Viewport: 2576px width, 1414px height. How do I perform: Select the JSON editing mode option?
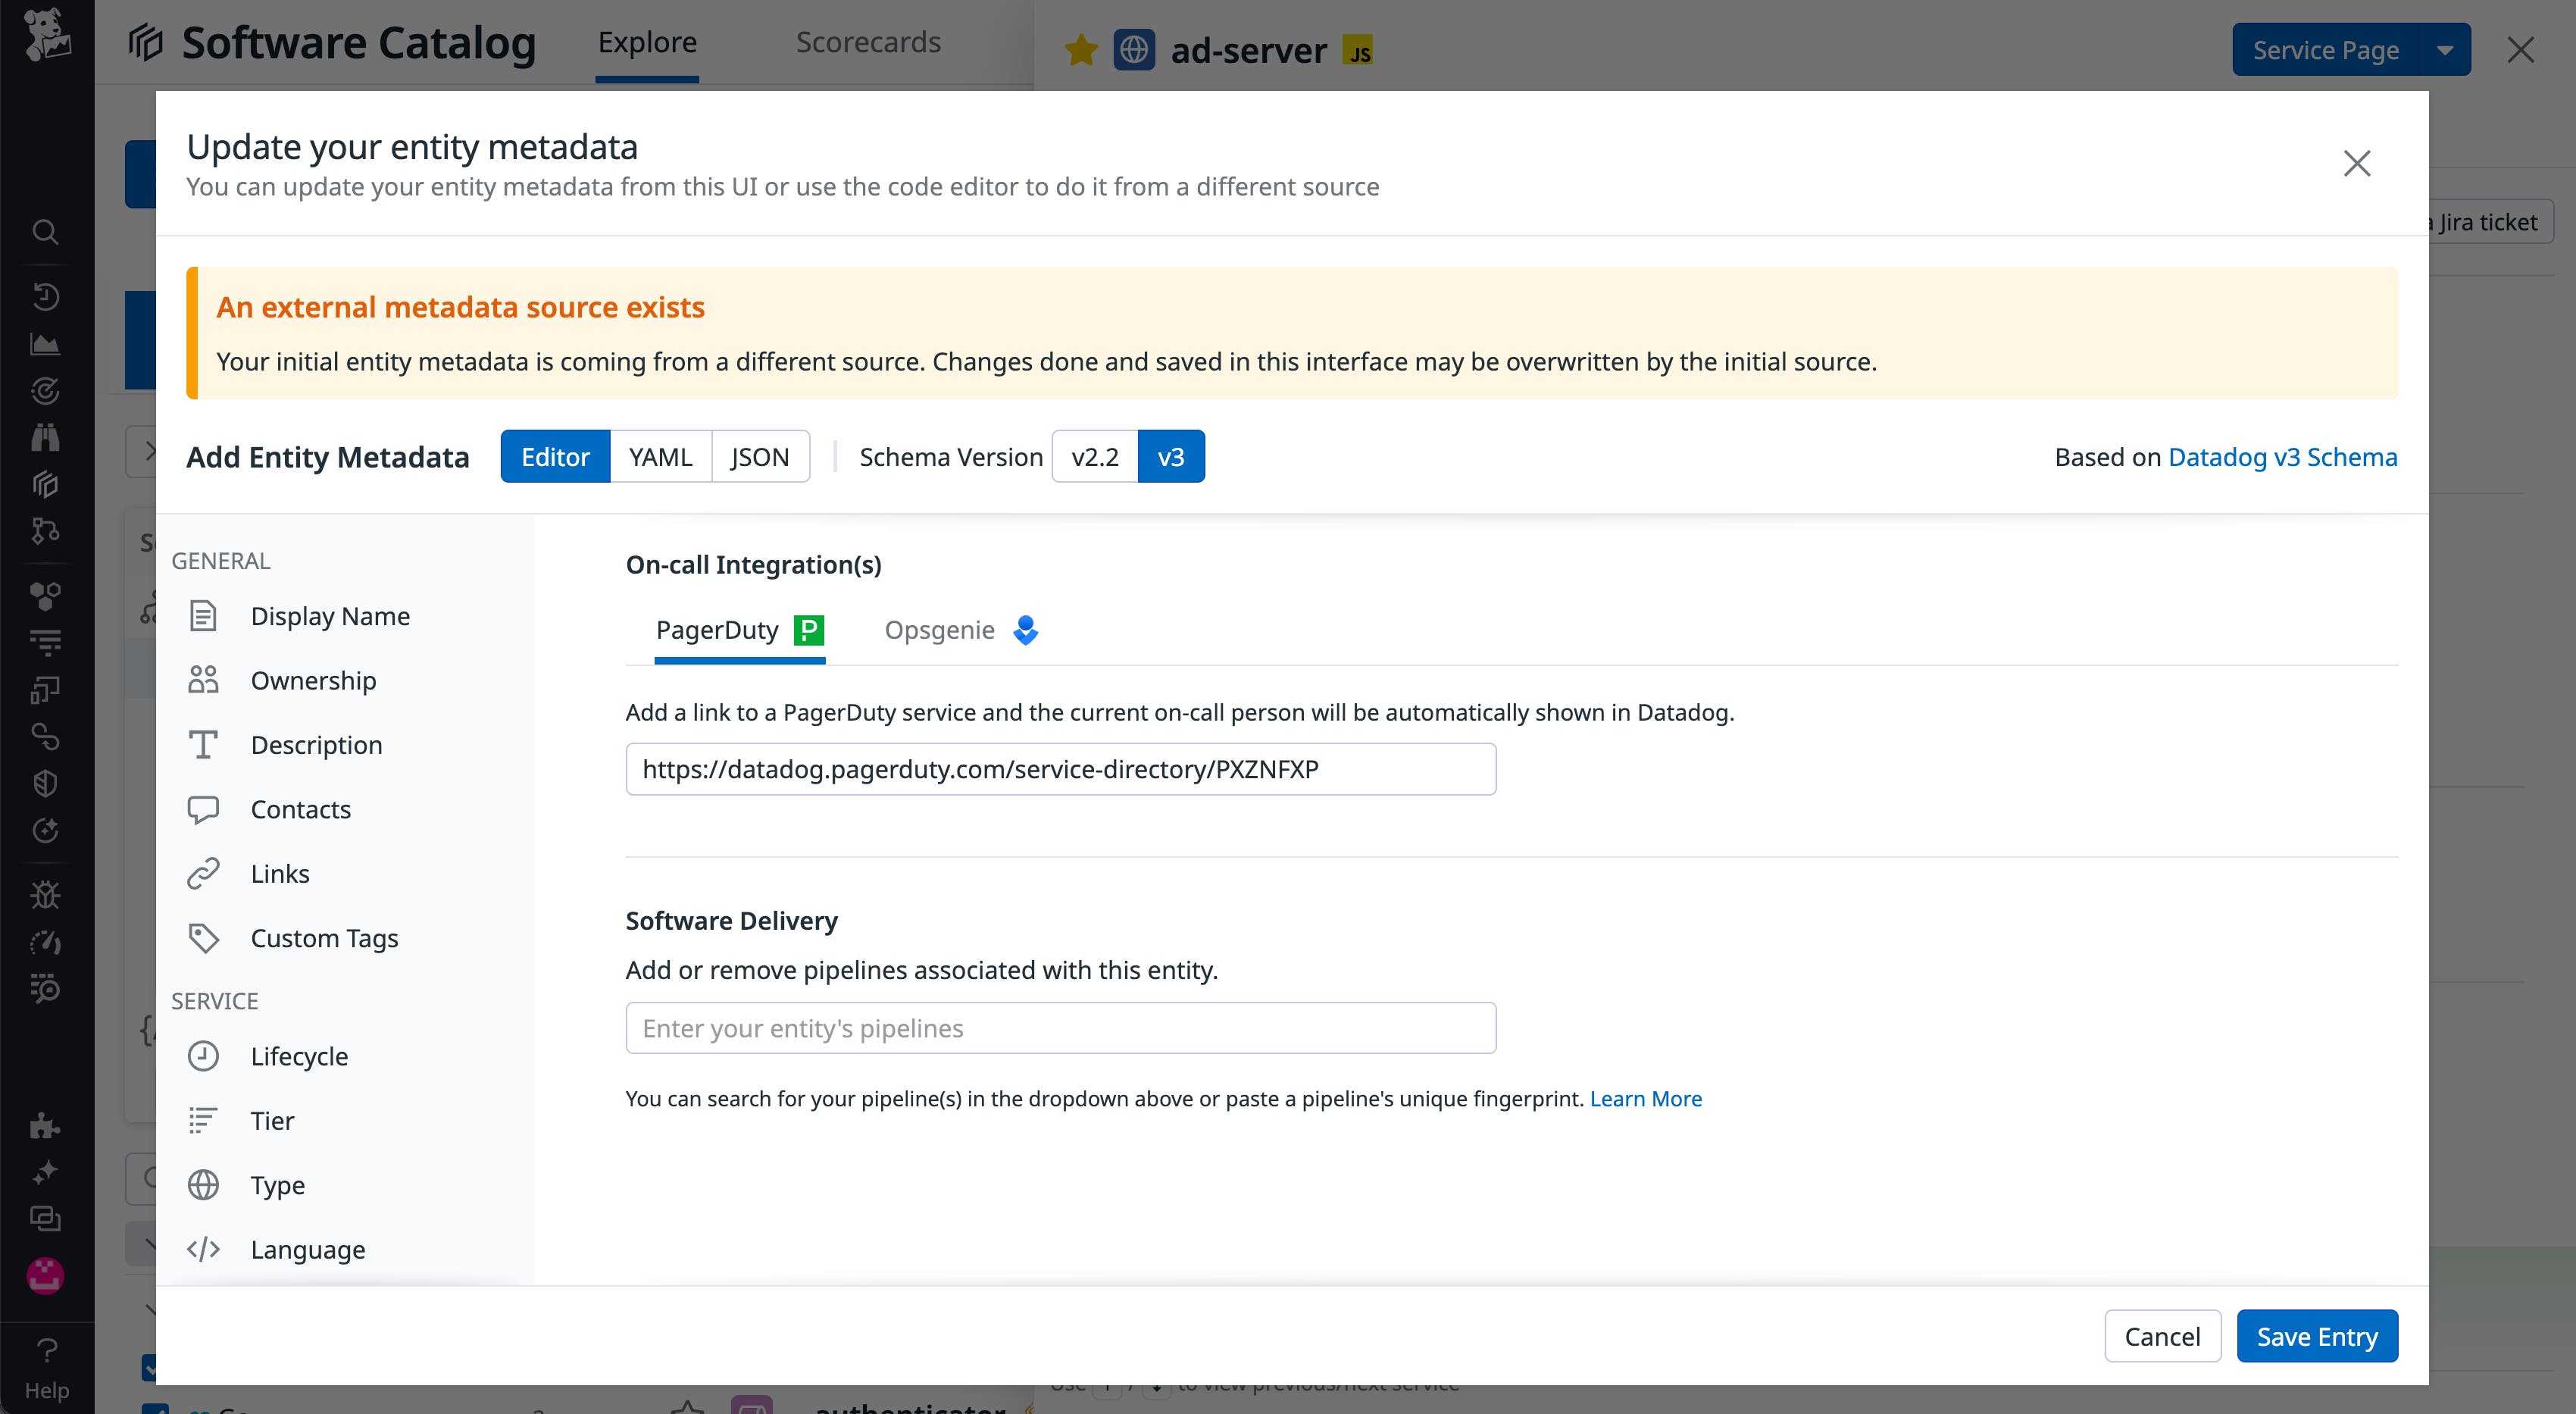(x=760, y=456)
